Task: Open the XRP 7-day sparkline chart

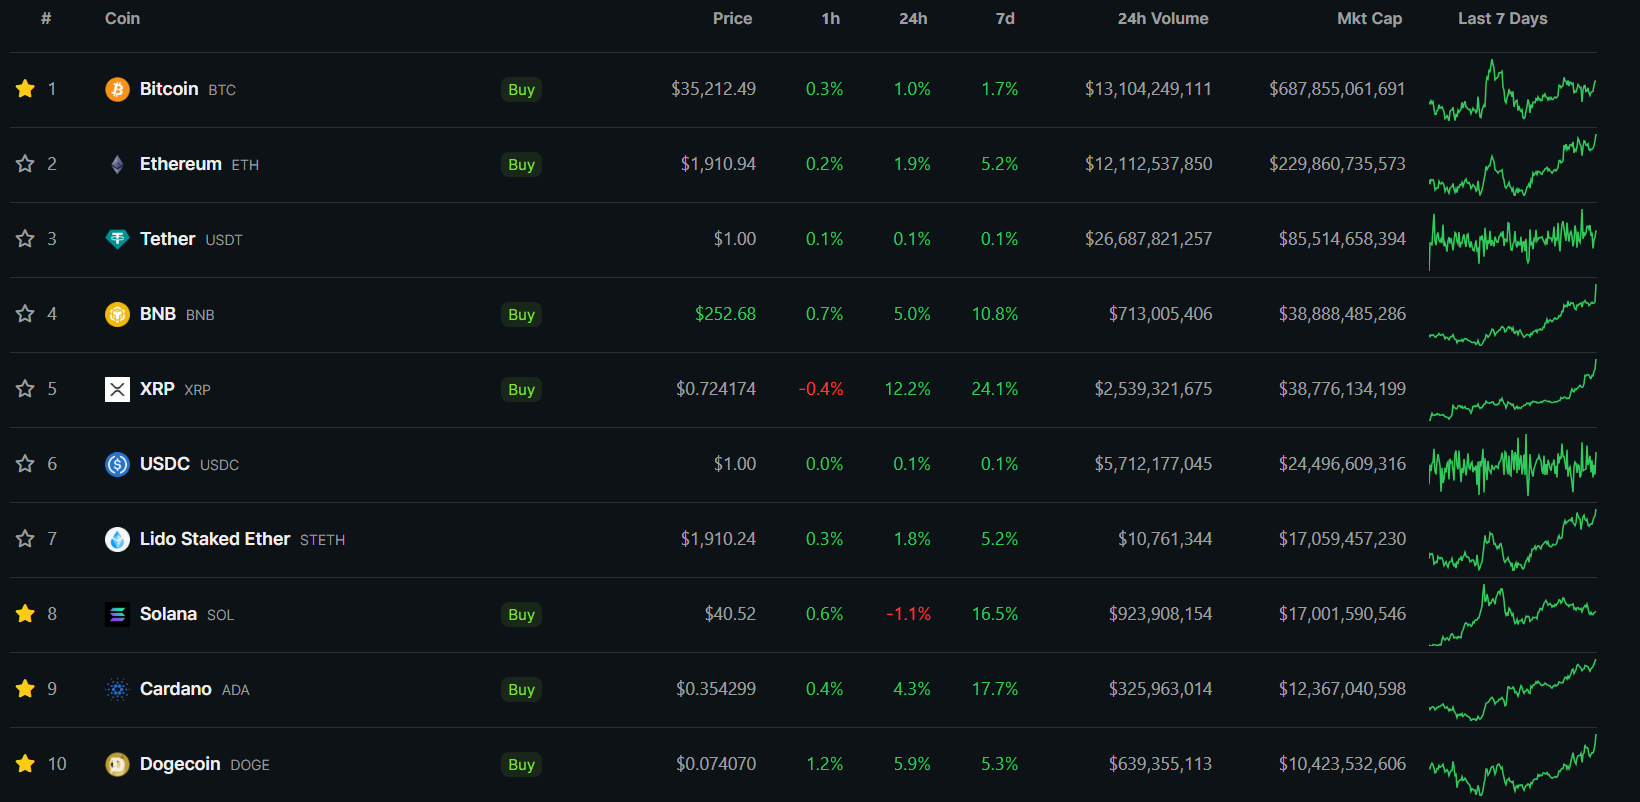Action: tap(1512, 390)
